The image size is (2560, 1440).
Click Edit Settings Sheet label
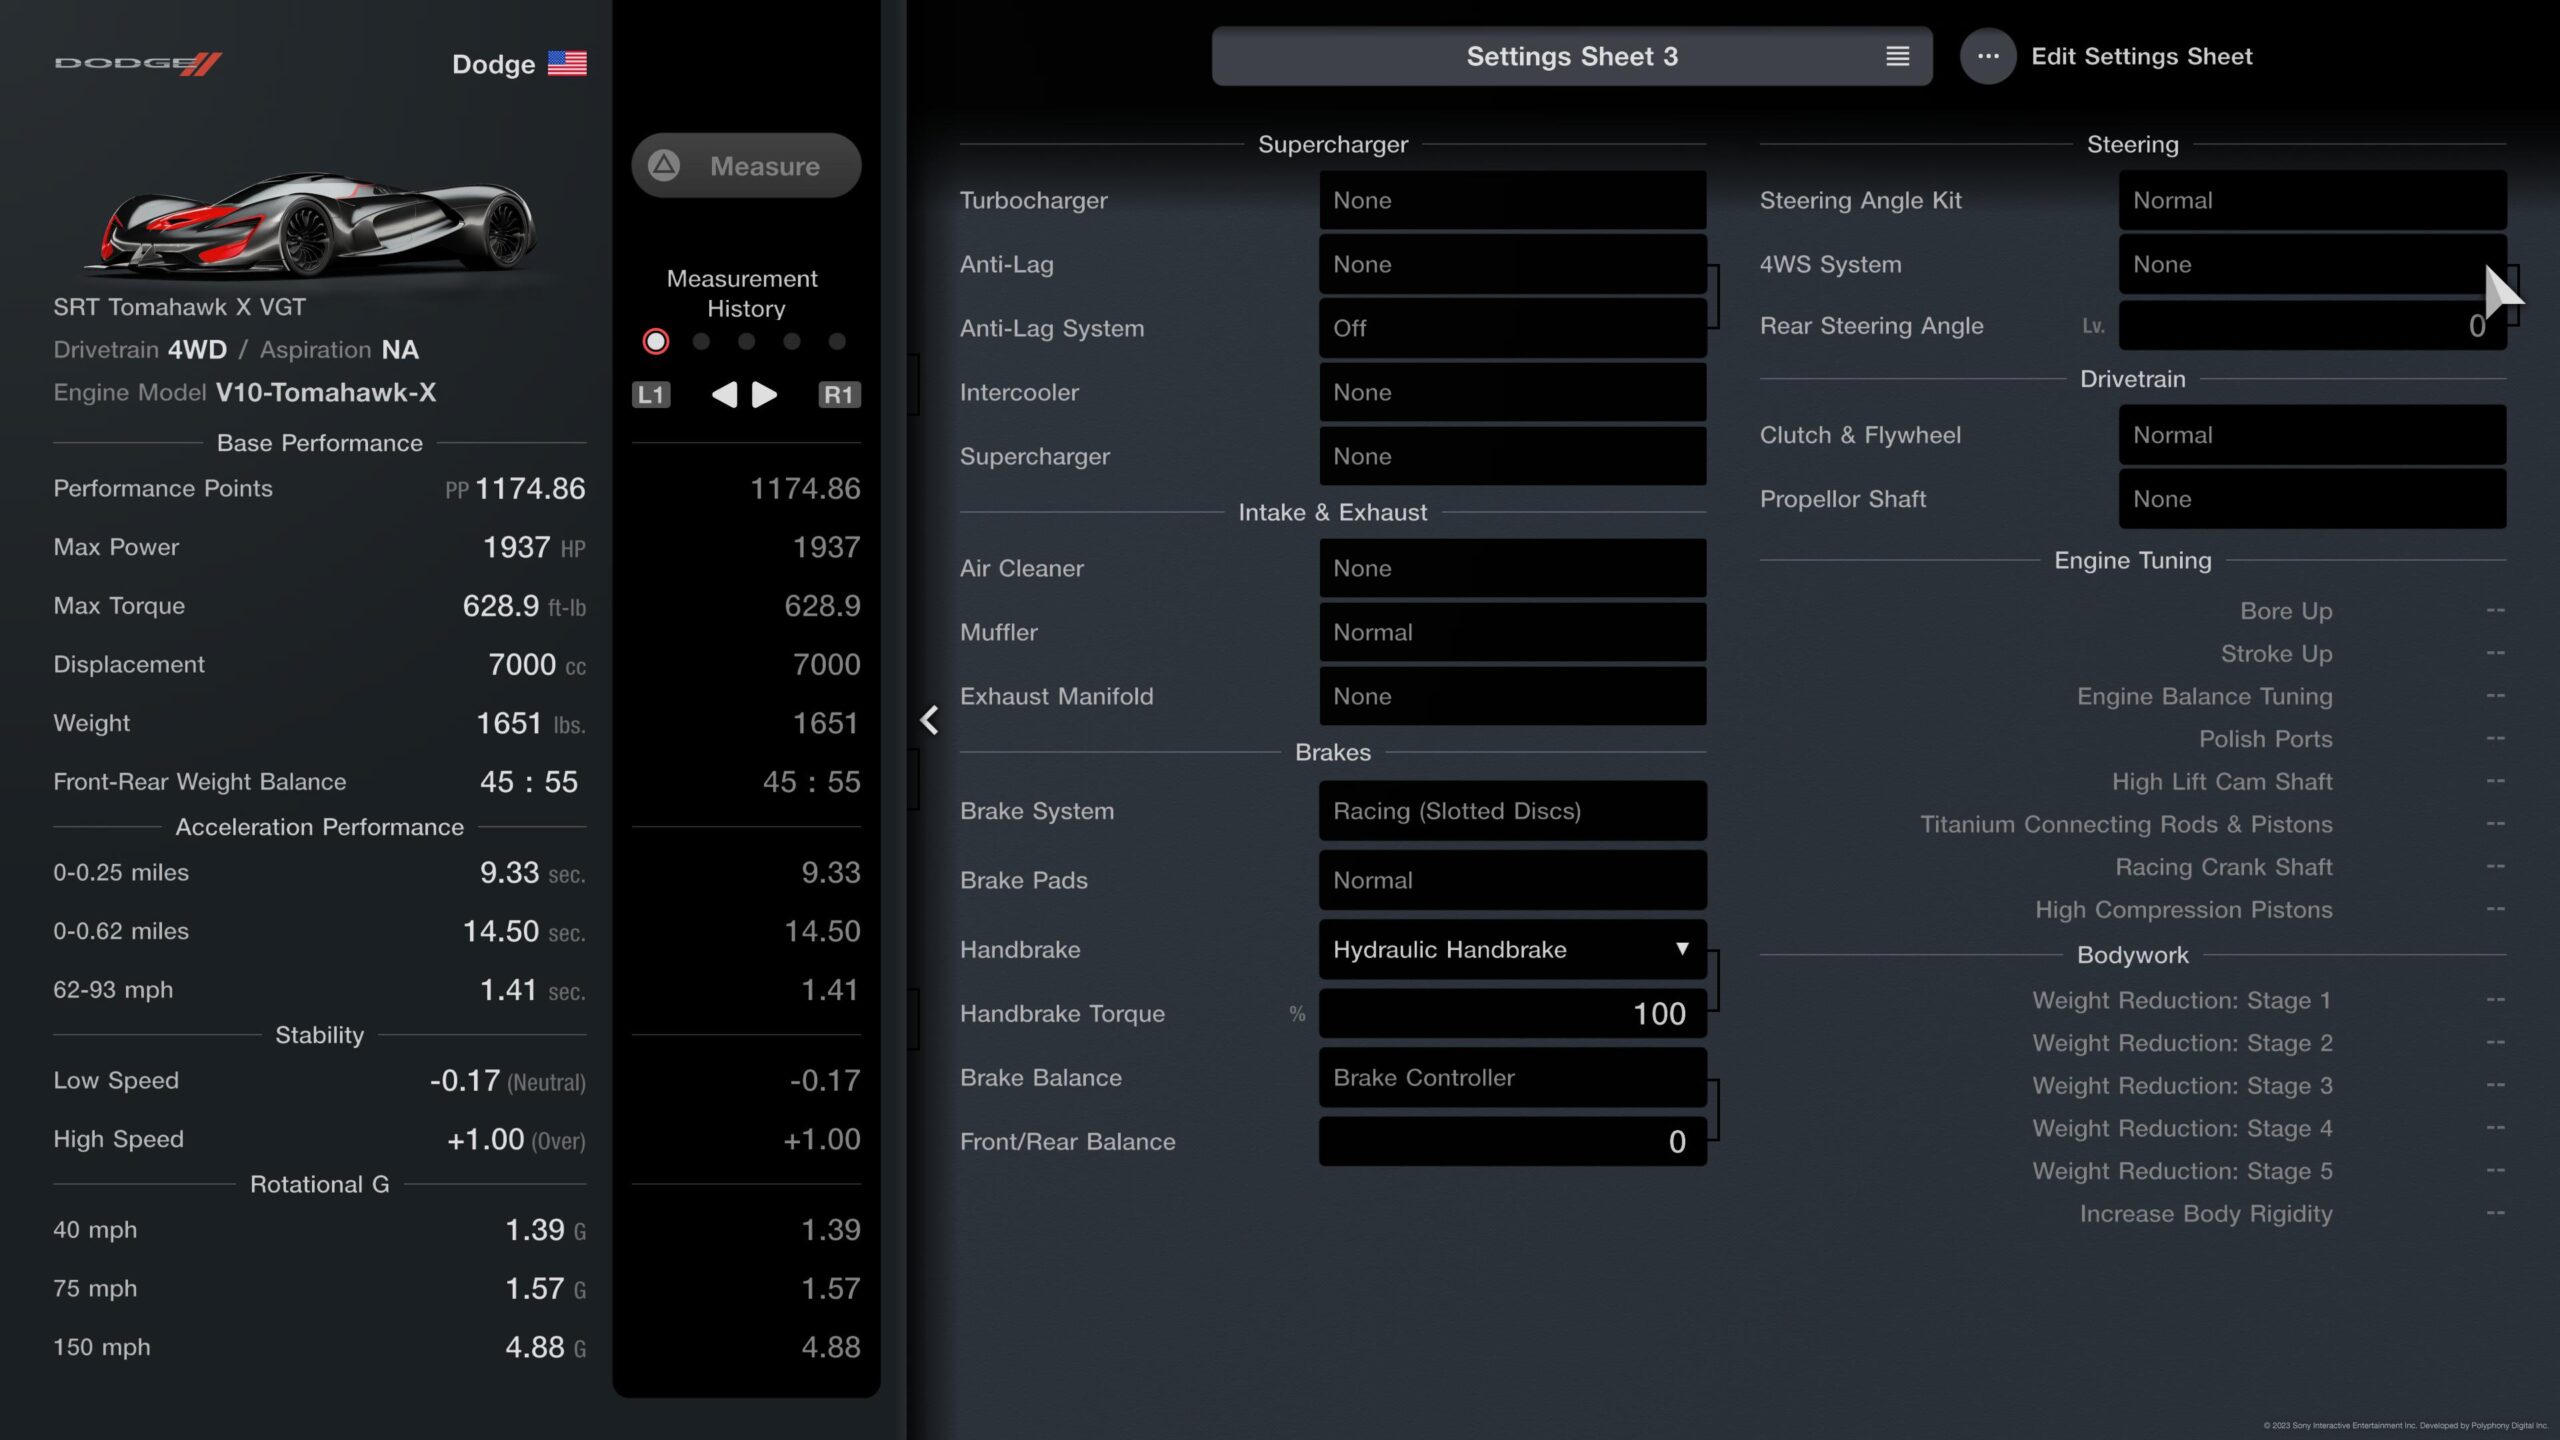click(x=2141, y=57)
